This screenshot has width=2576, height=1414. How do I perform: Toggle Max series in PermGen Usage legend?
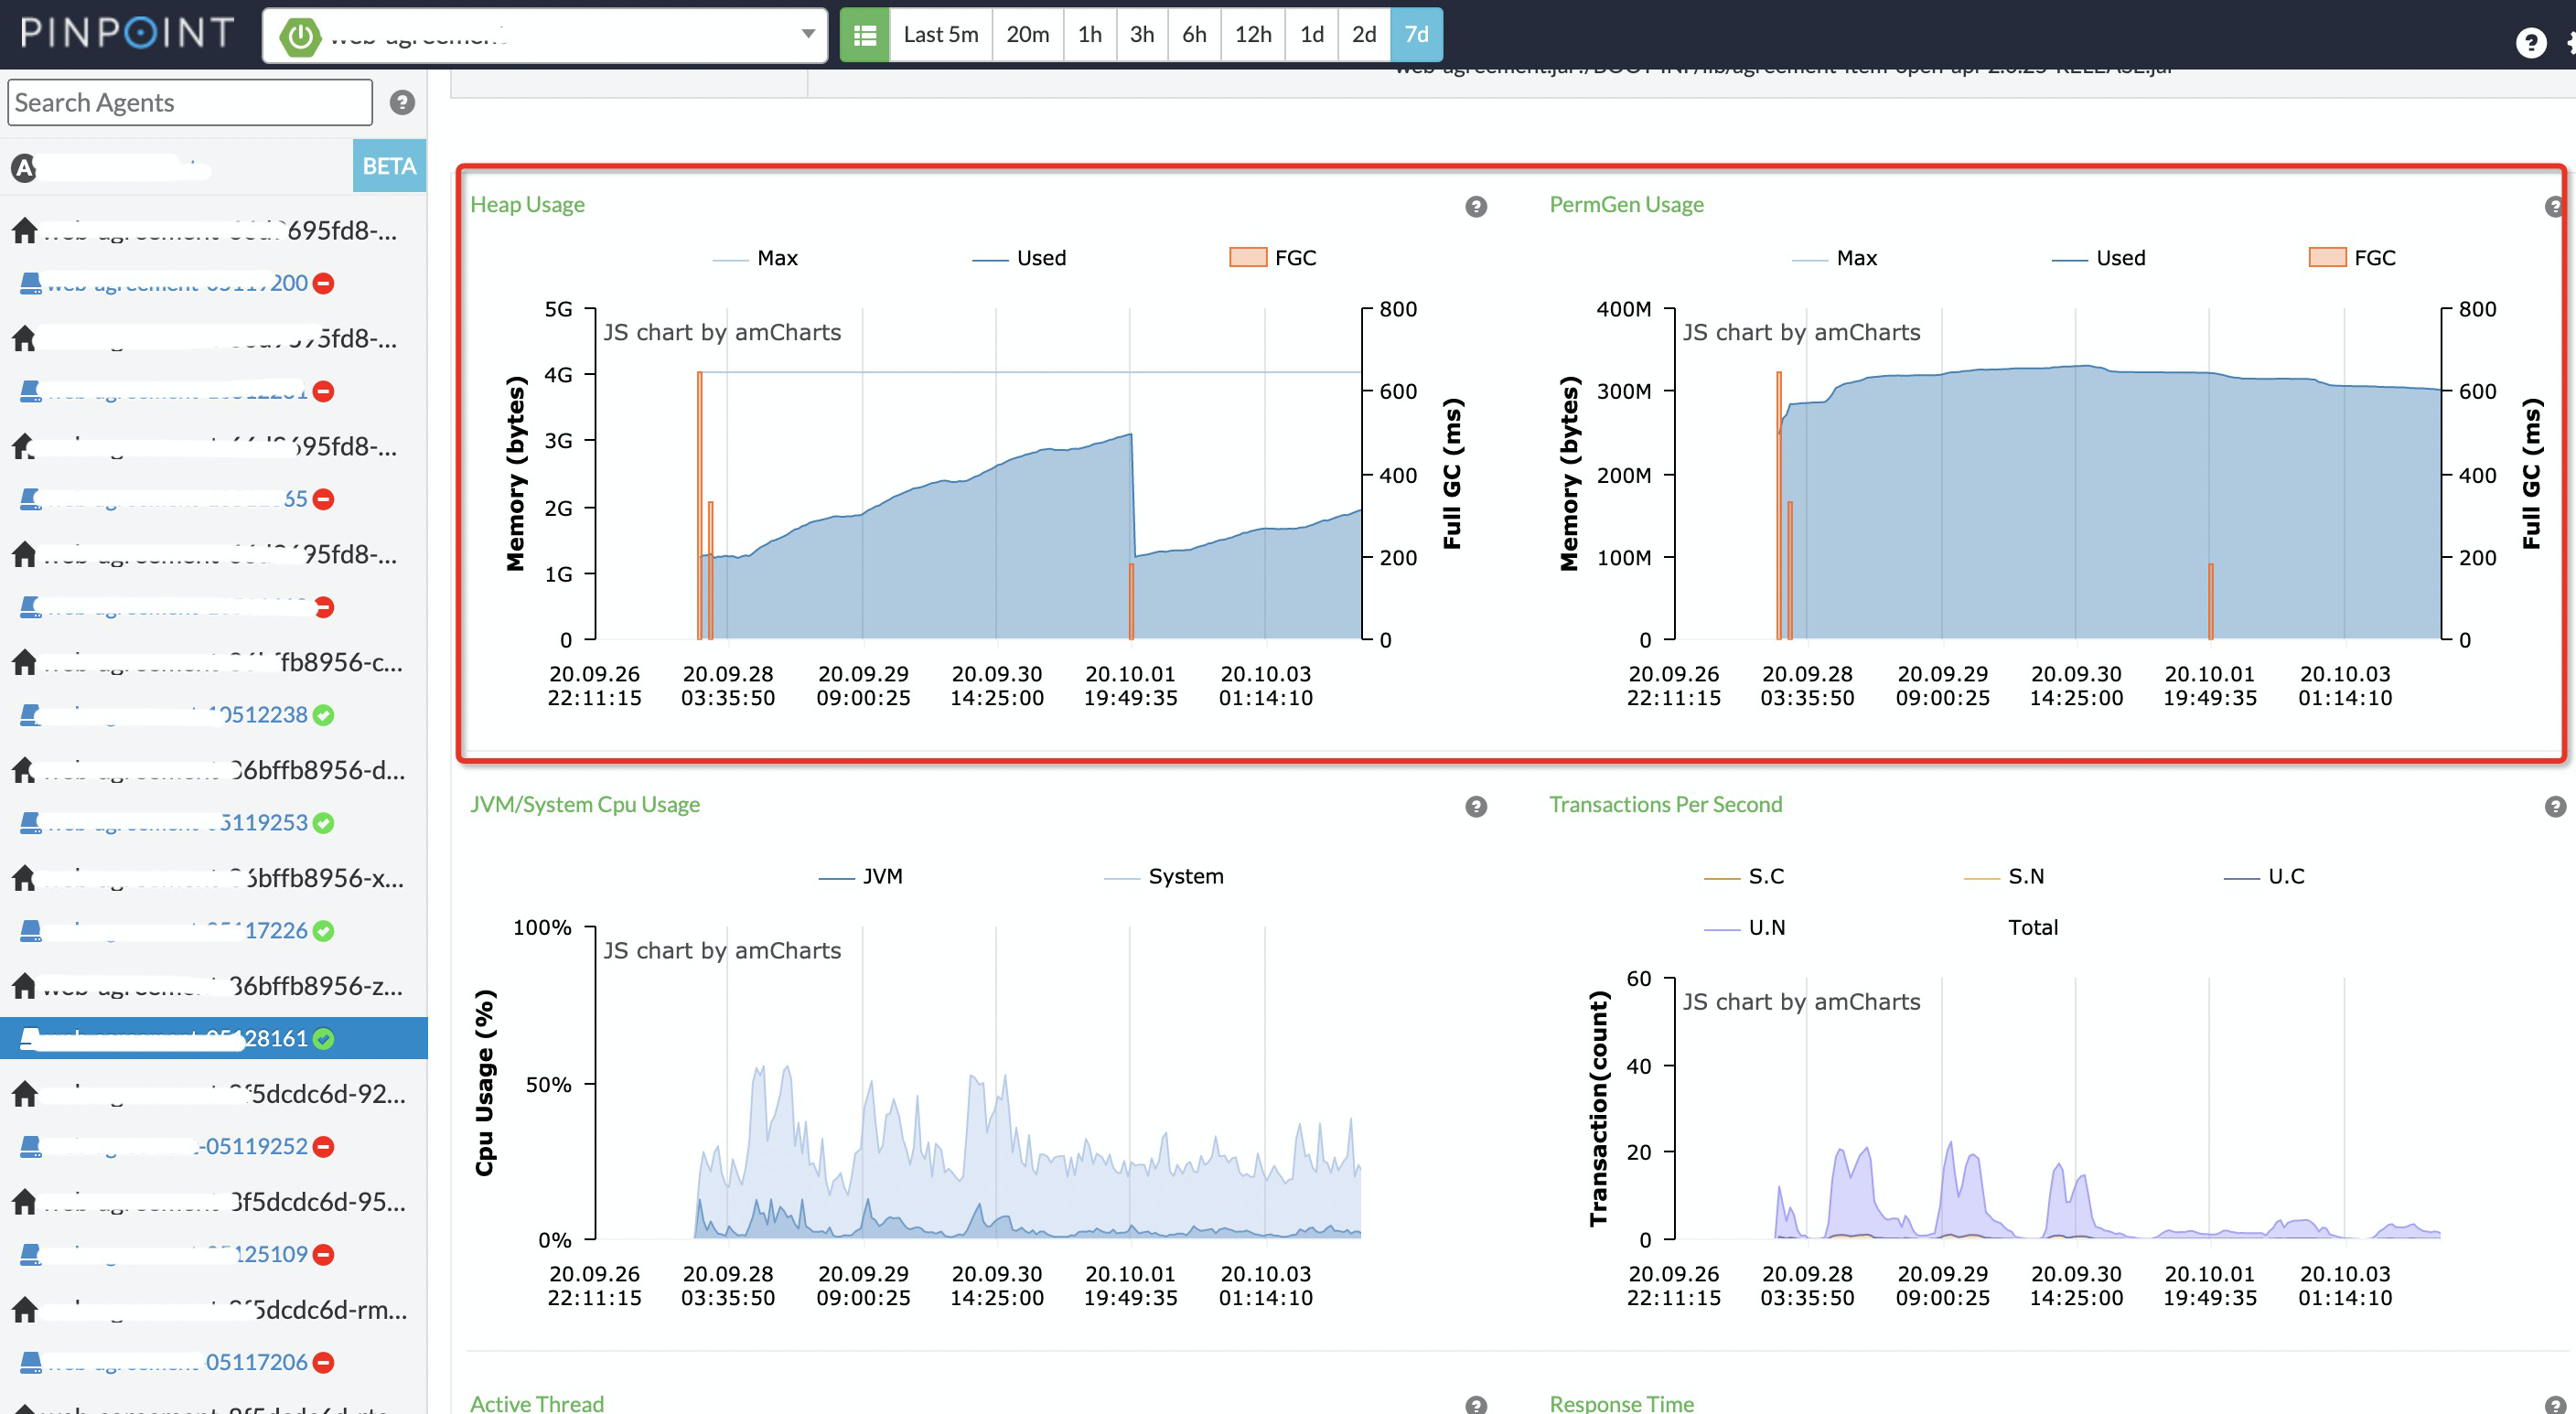point(1834,258)
